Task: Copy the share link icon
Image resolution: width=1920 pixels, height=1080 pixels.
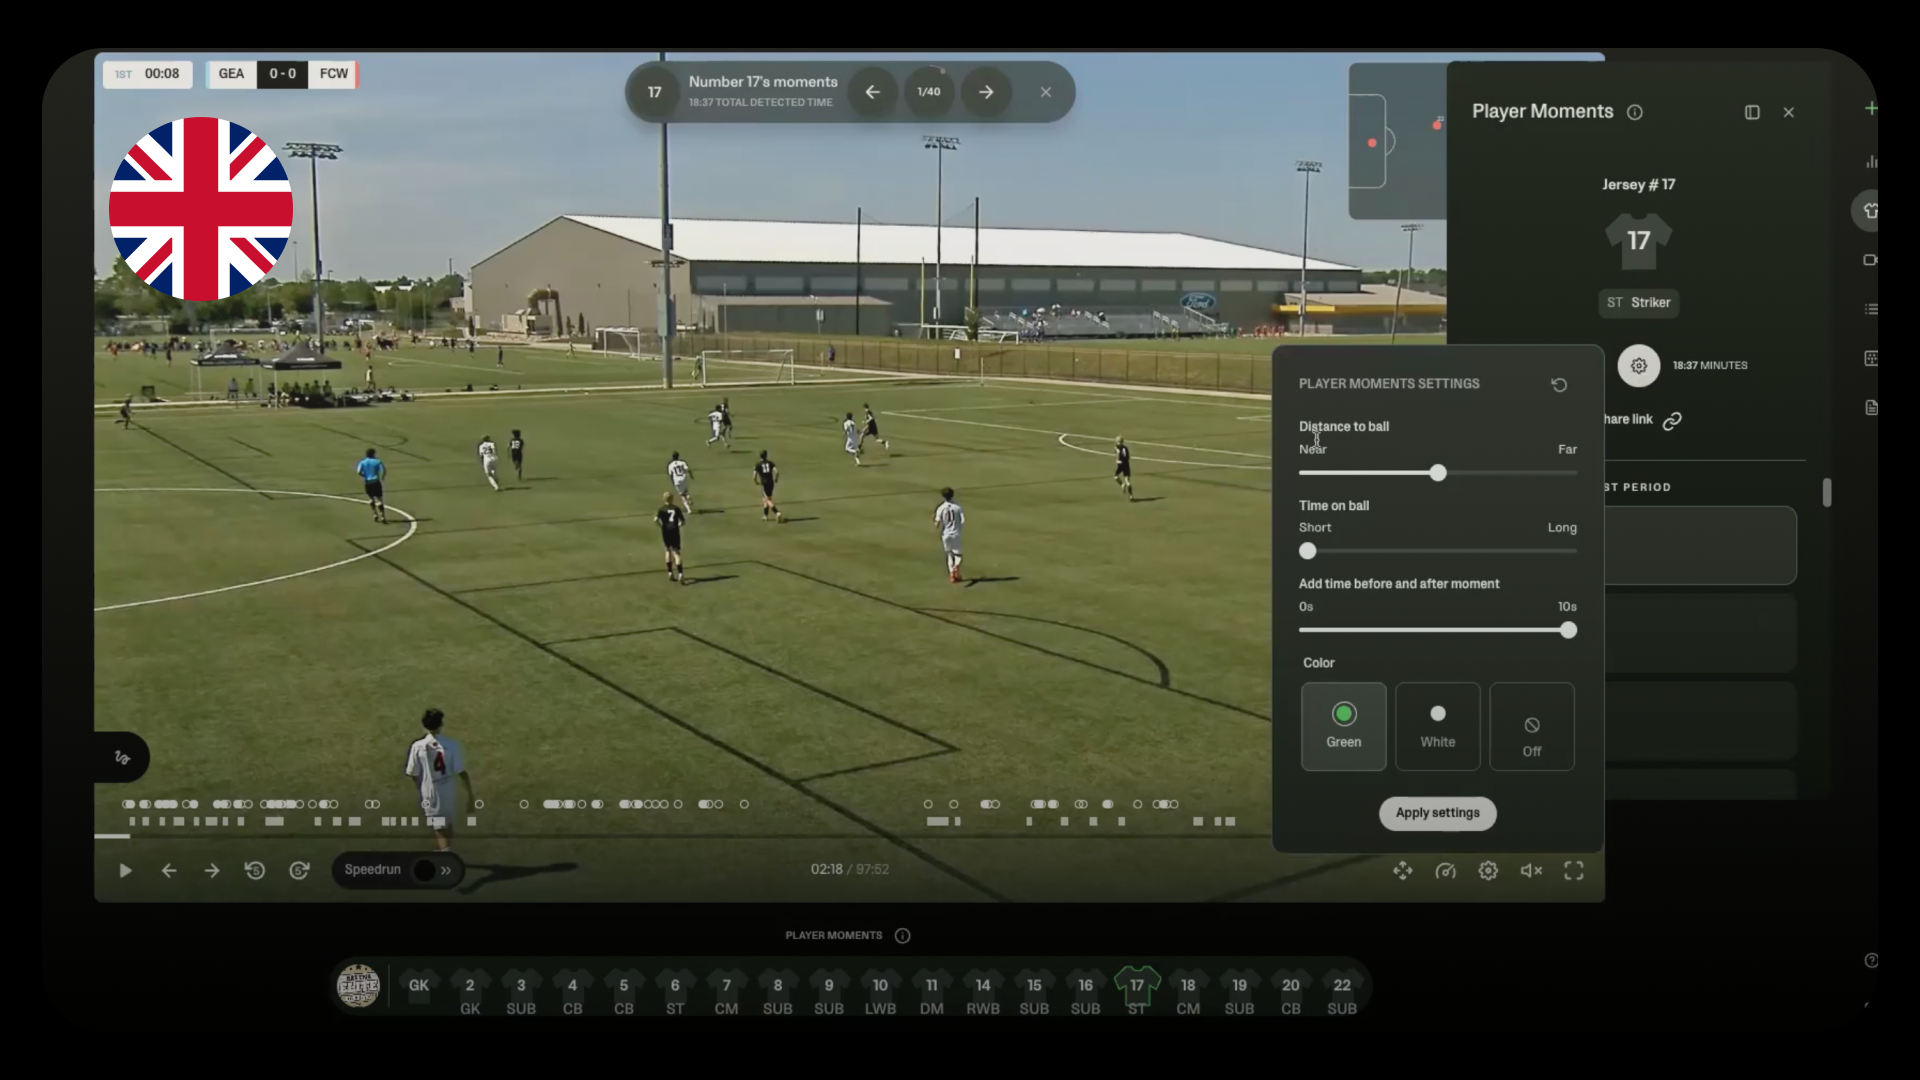Action: pyautogui.click(x=1672, y=421)
